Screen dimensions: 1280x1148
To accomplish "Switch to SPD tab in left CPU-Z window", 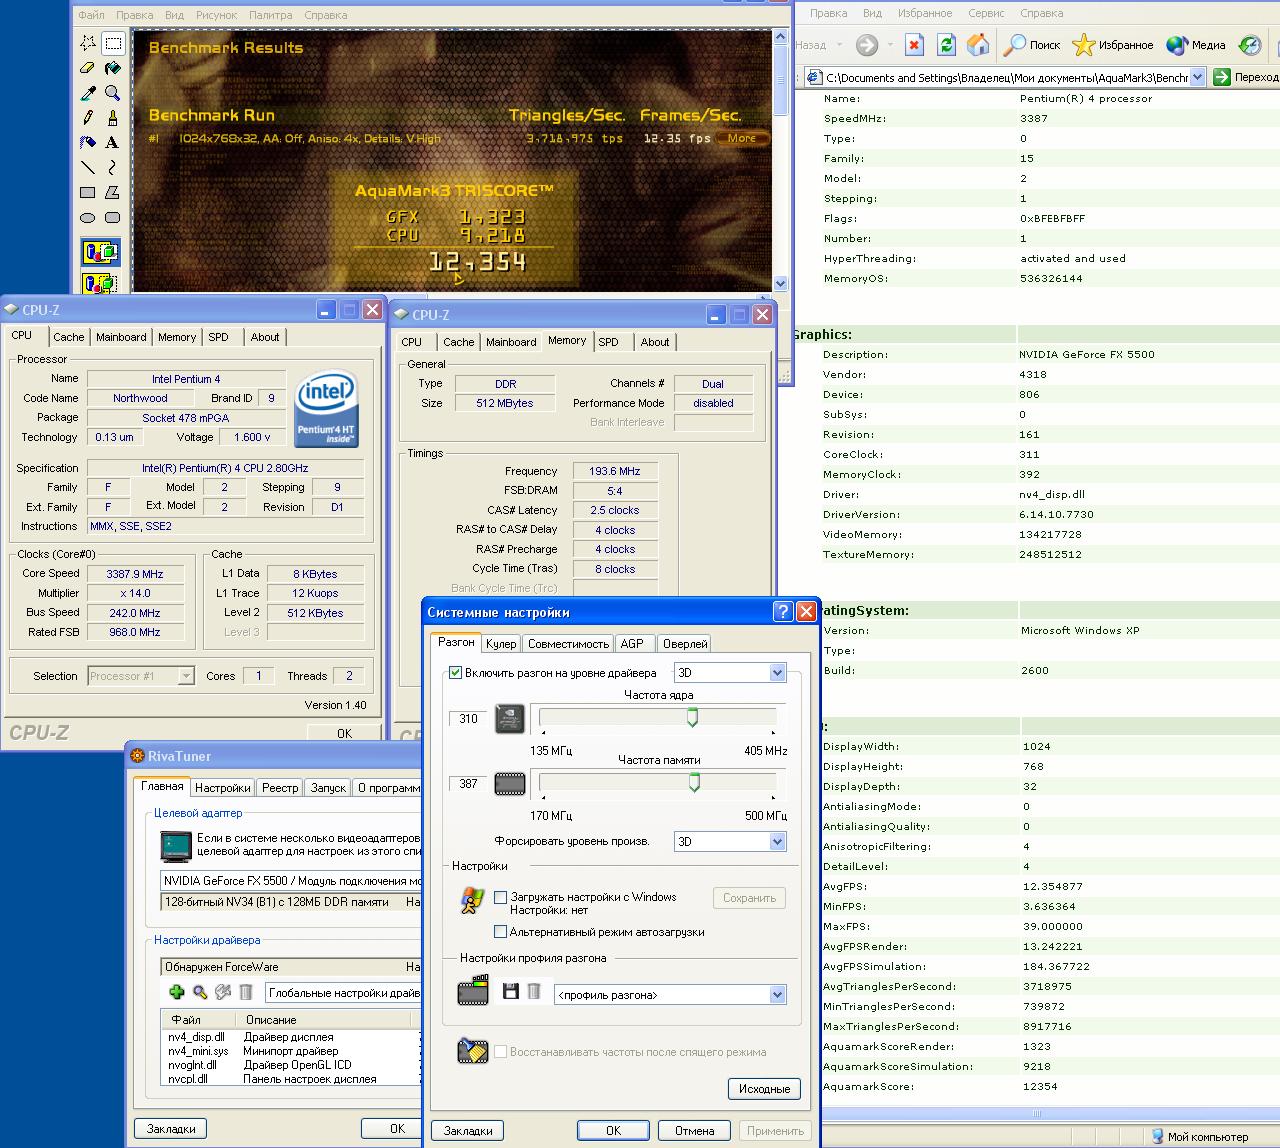I will 218,337.
